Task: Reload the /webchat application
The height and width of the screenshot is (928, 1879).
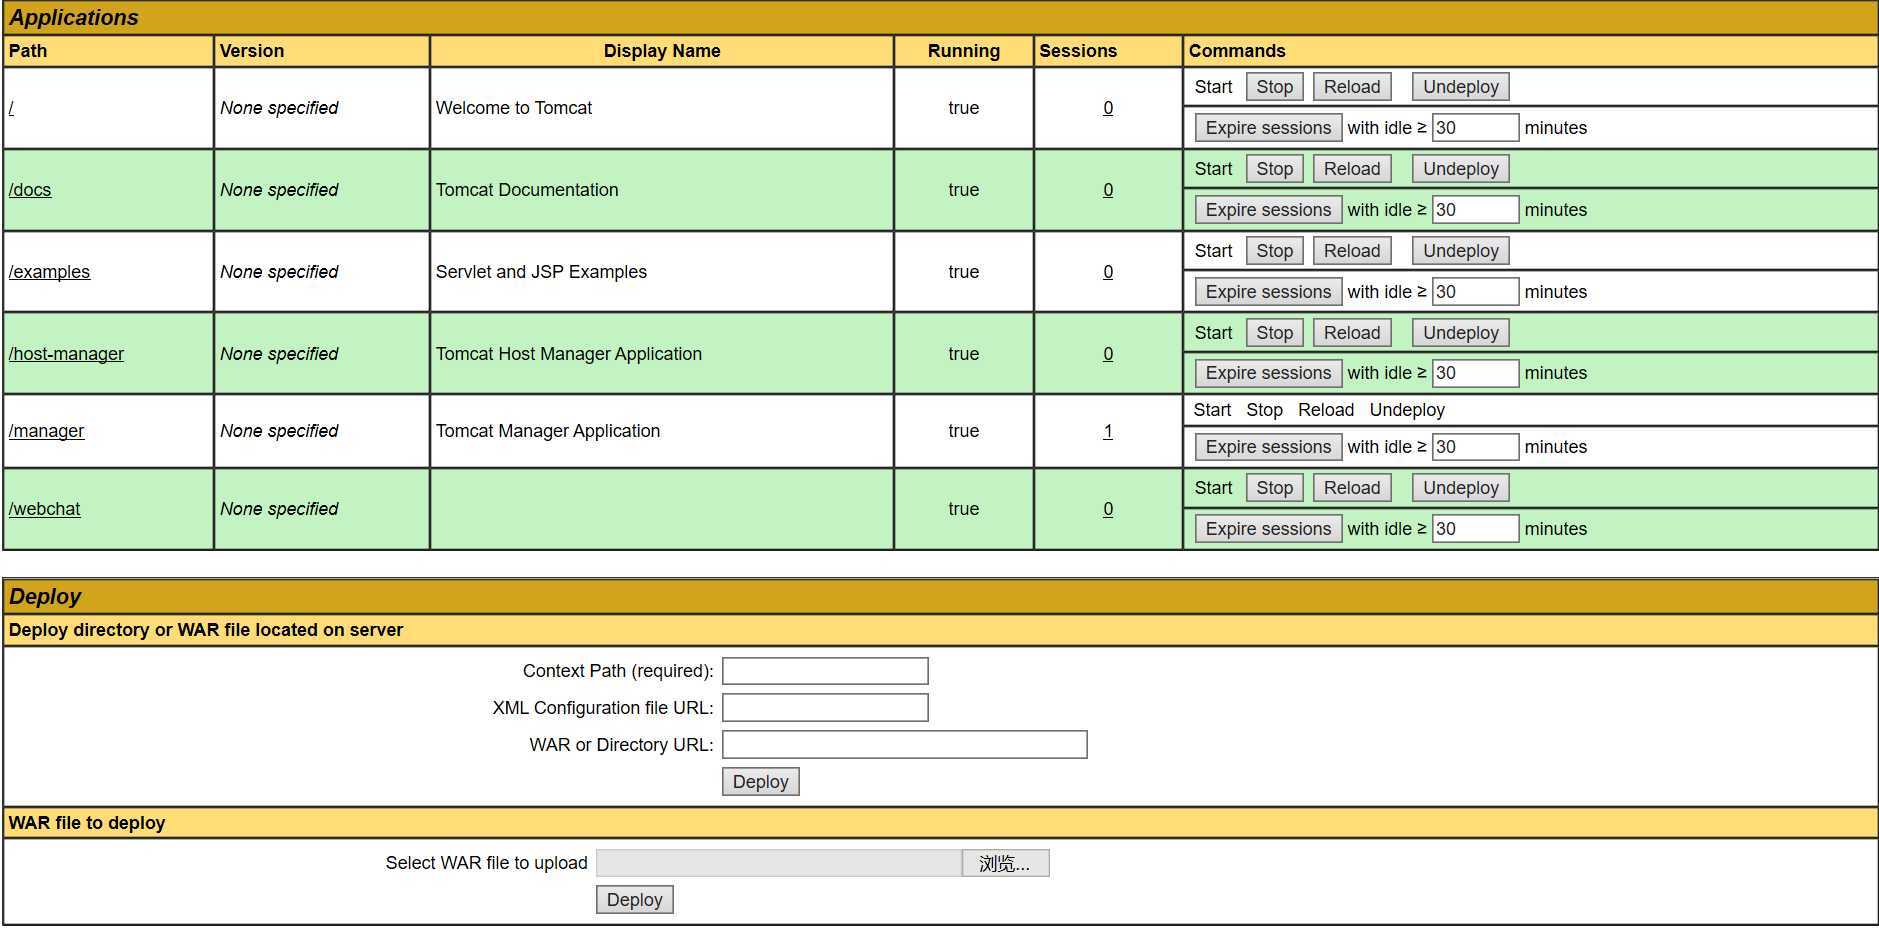Action: (x=1352, y=488)
